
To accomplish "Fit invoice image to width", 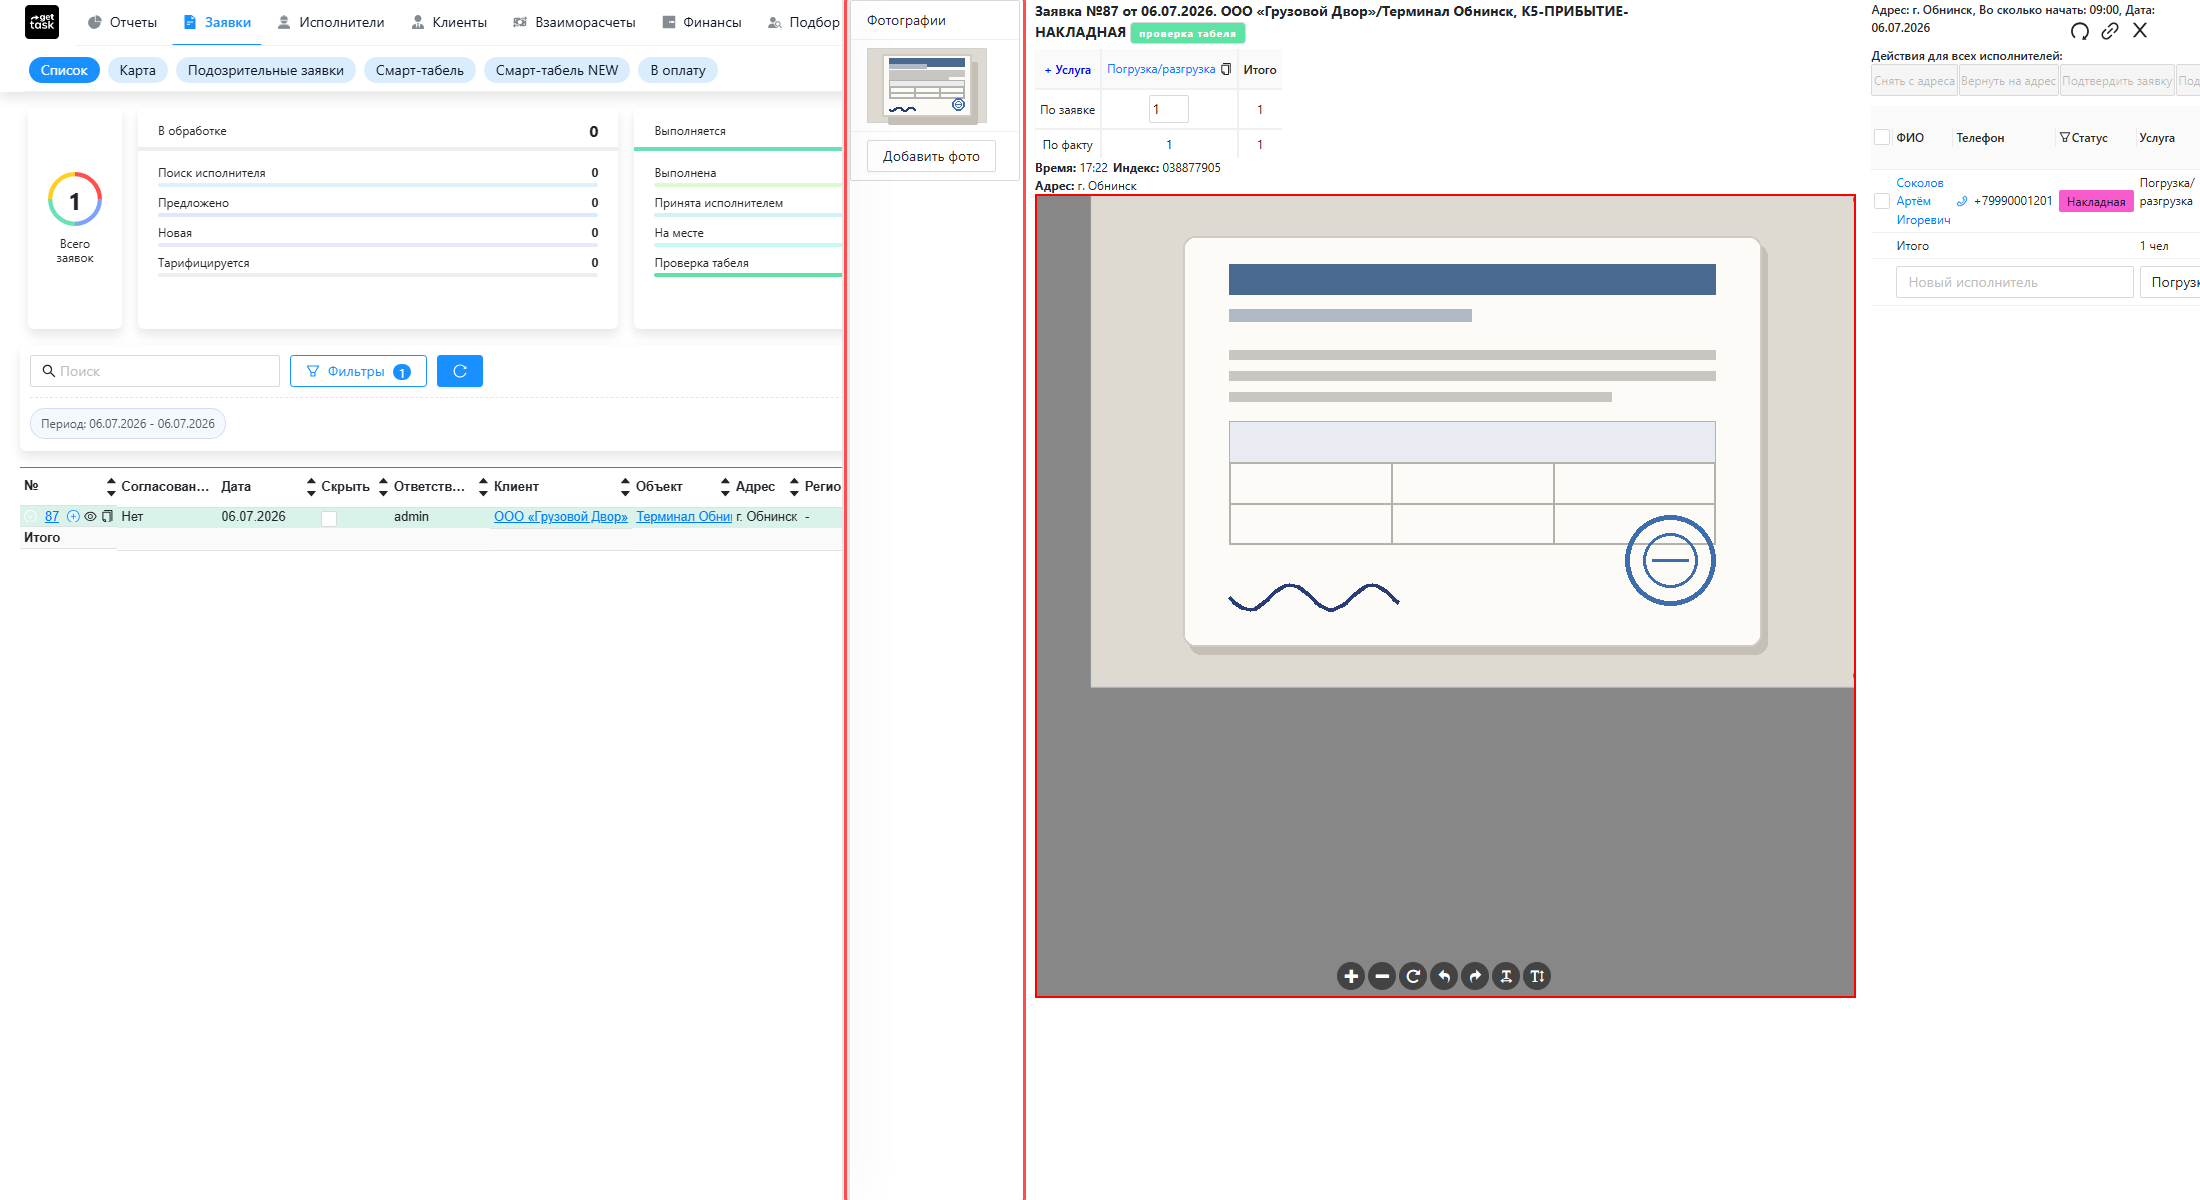I will (x=1506, y=976).
